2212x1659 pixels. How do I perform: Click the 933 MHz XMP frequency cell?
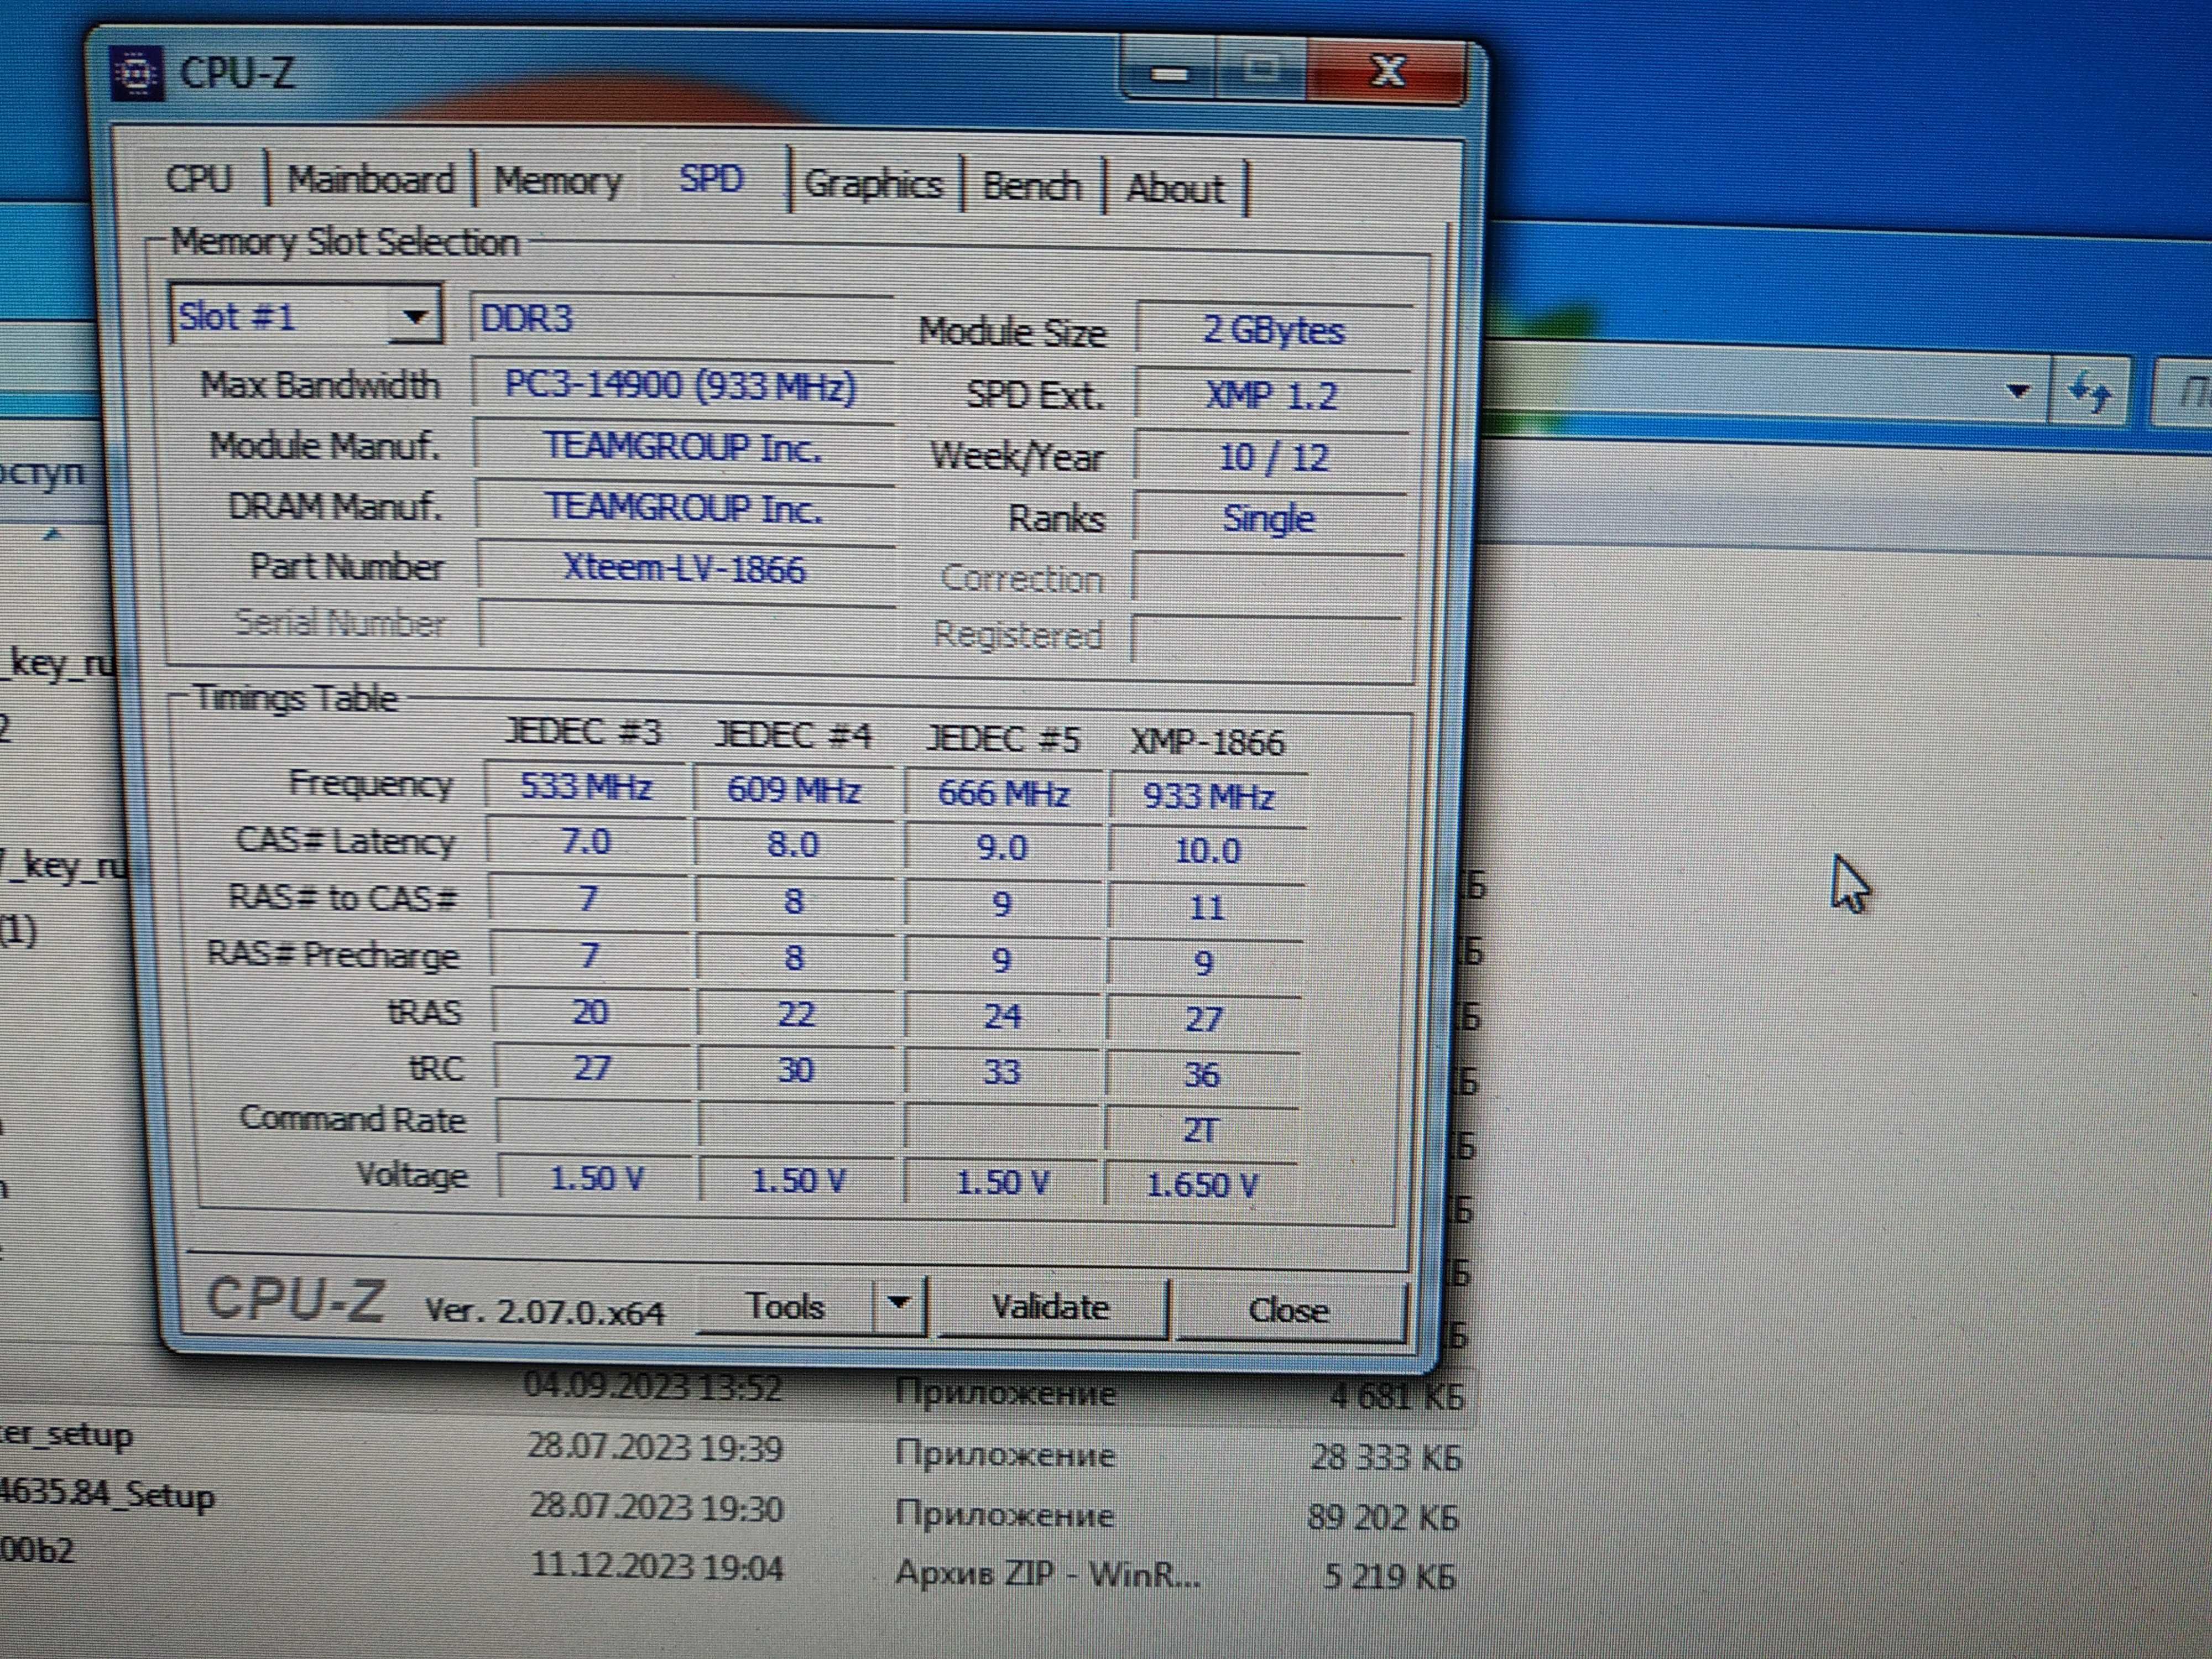pos(1208,797)
